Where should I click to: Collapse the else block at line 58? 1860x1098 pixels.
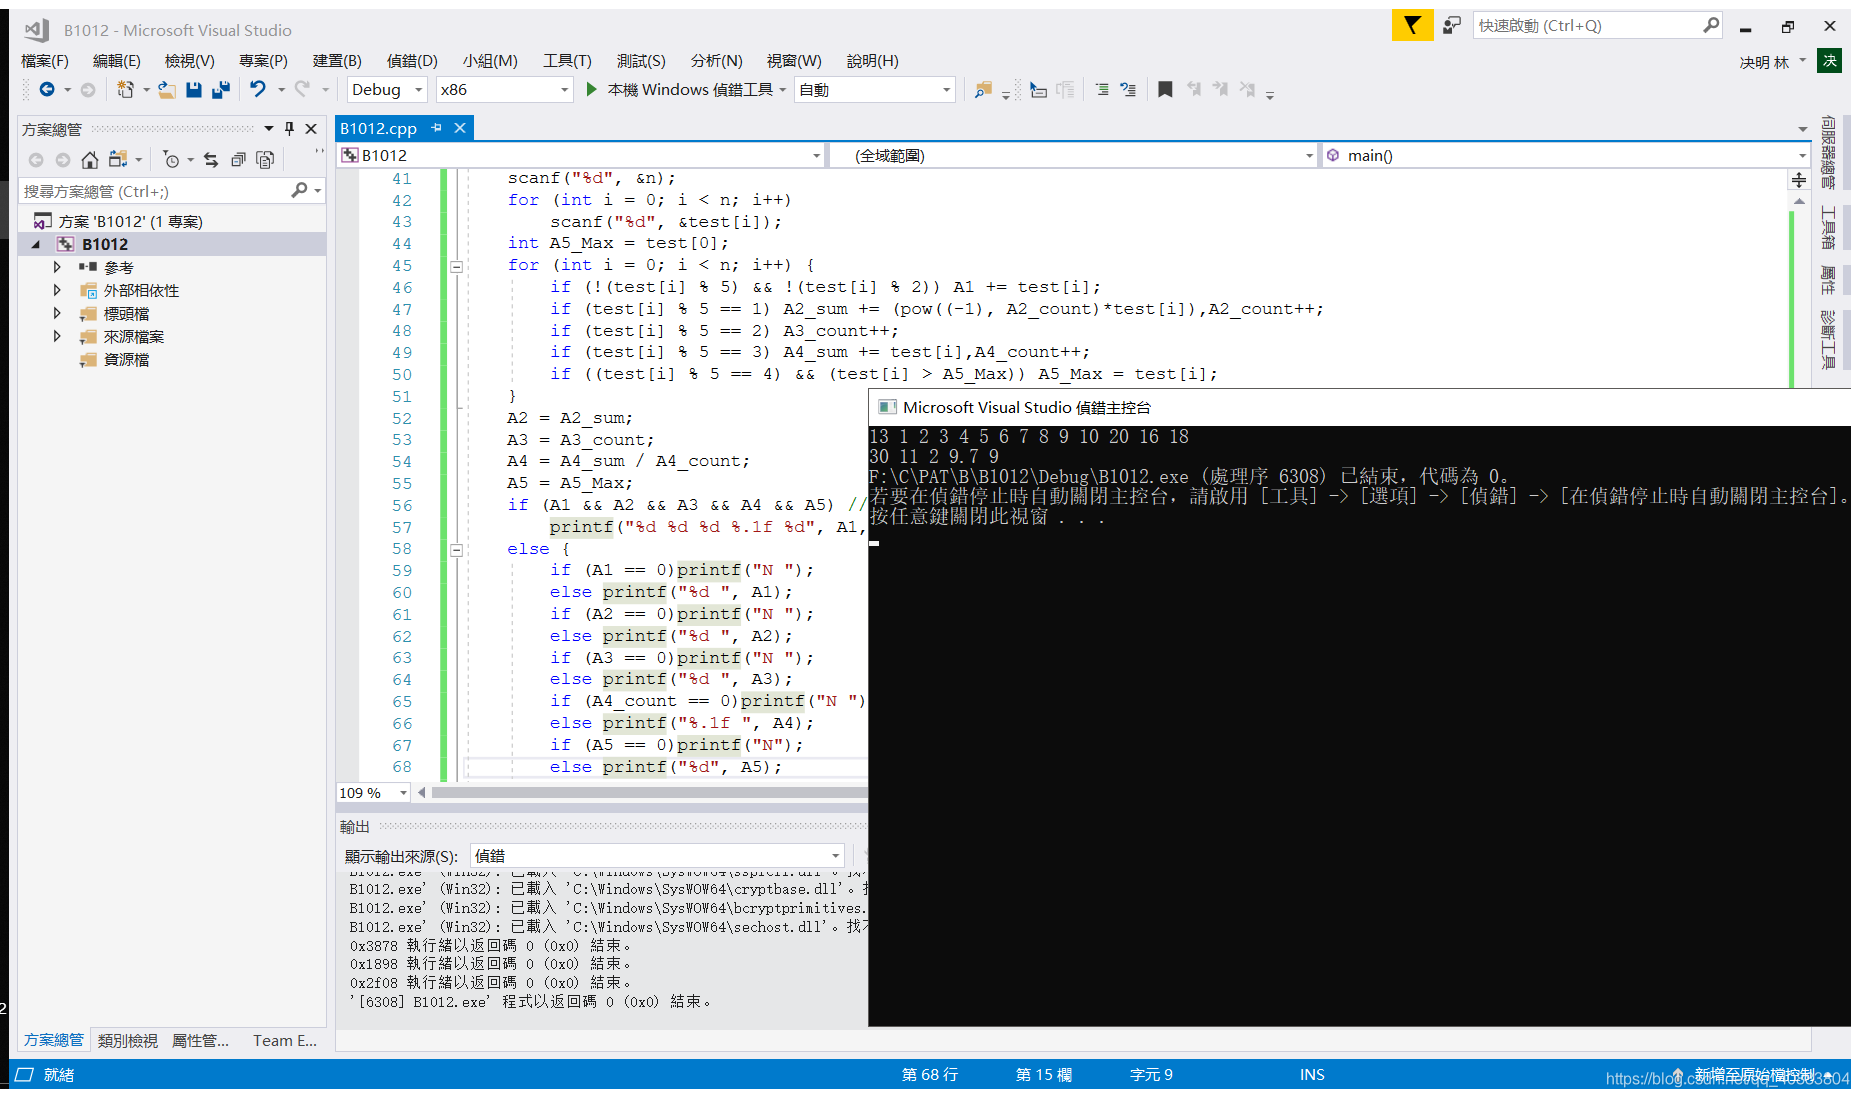456,549
